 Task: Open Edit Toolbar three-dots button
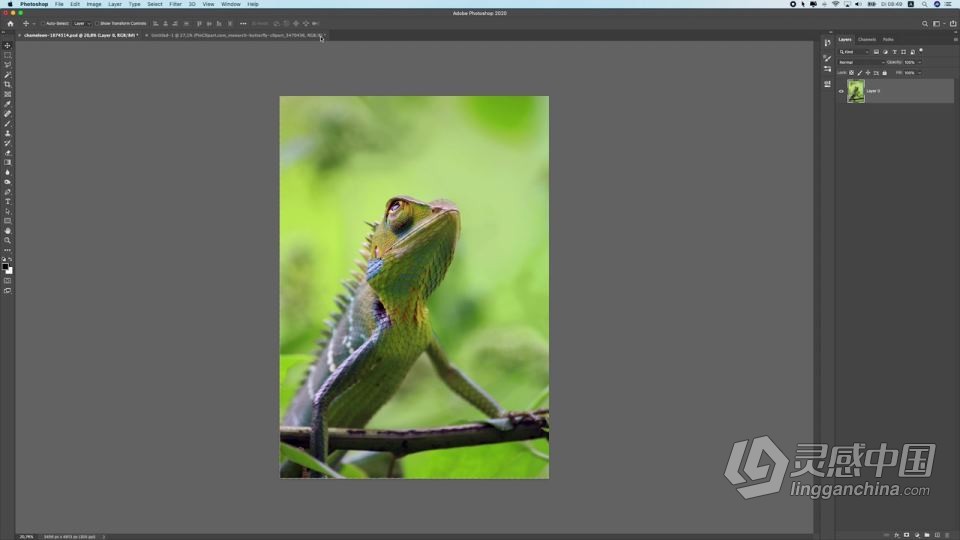point(7,250)
